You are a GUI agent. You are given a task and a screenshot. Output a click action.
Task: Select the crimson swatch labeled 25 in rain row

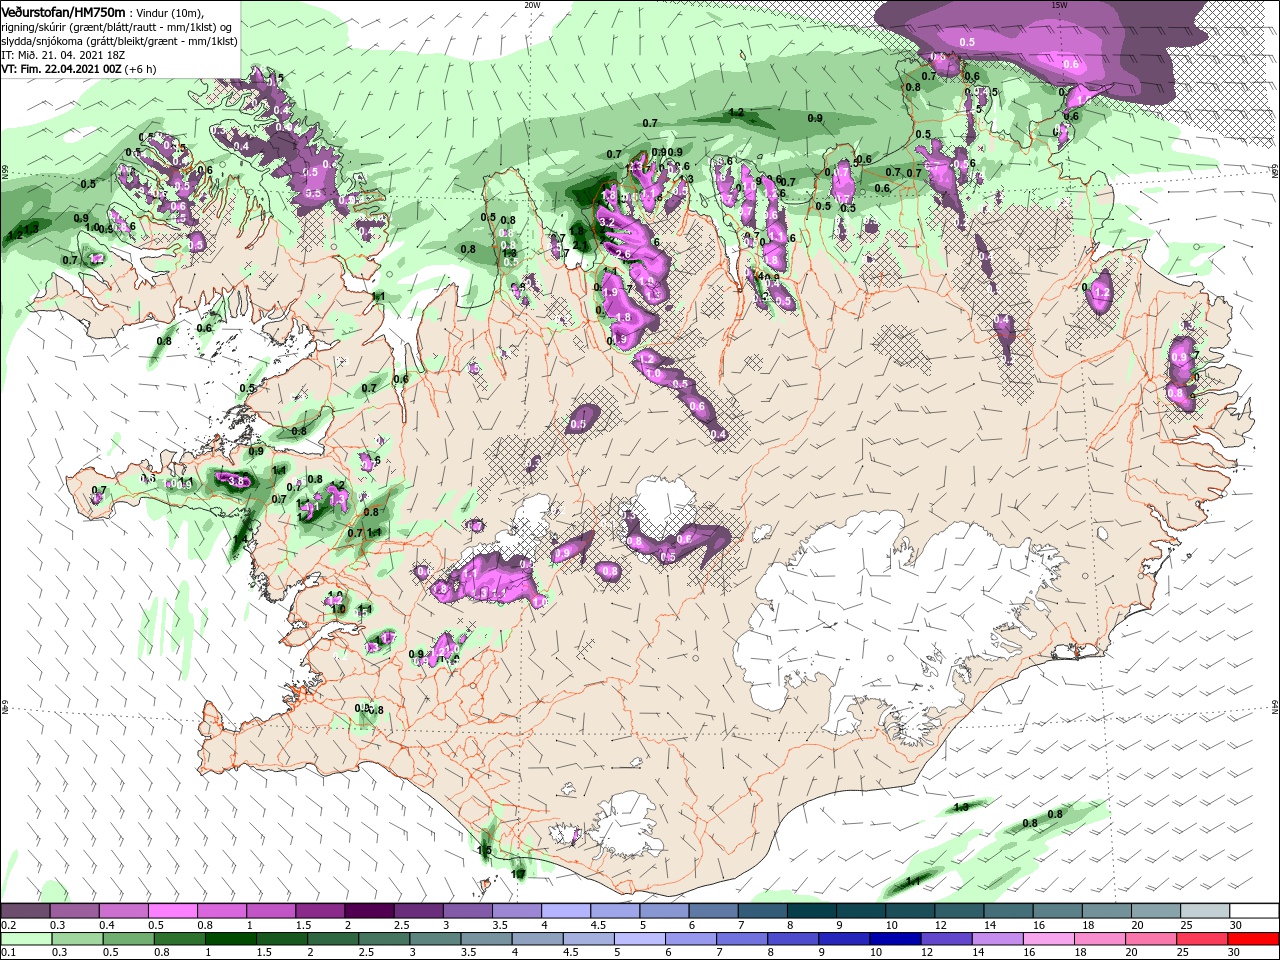click(x=1201, y=939)
